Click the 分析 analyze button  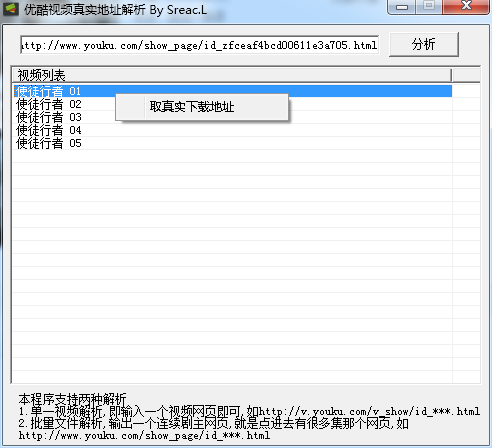click(424, 44)
